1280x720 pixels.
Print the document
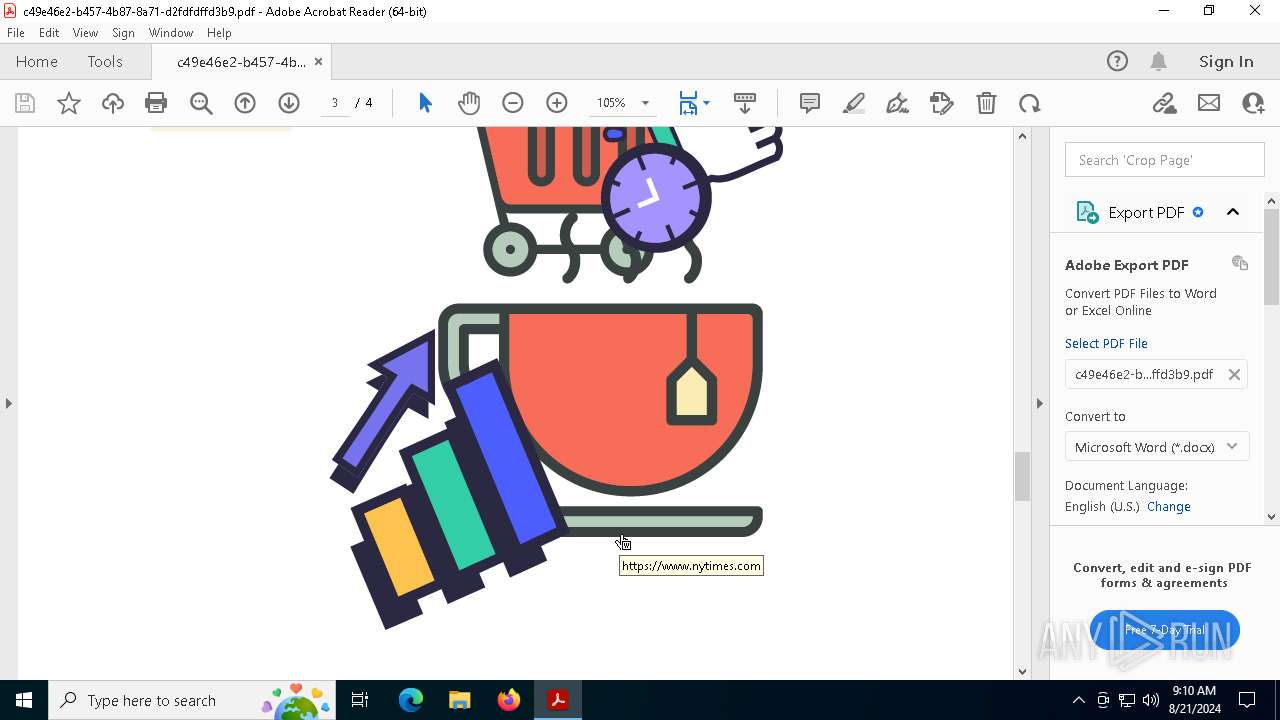point(156,103)
